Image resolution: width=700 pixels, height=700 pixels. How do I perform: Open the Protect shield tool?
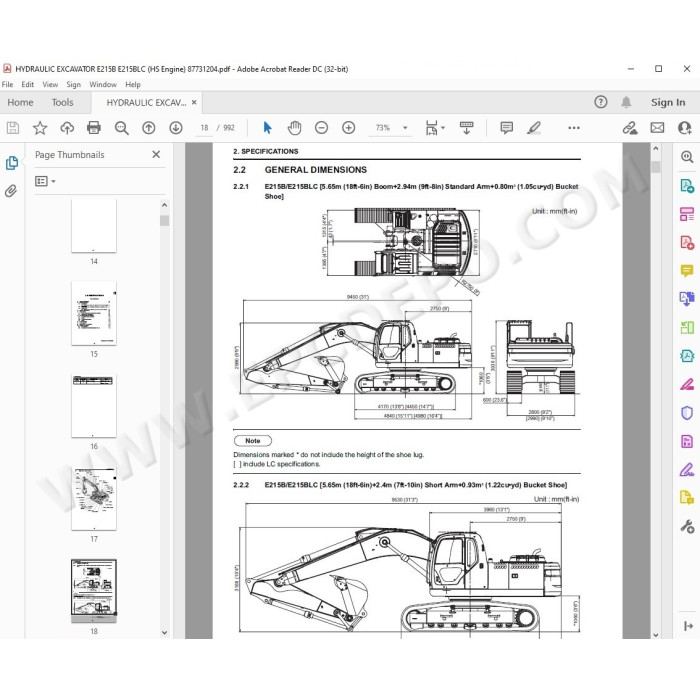click(x=687, y=412)
